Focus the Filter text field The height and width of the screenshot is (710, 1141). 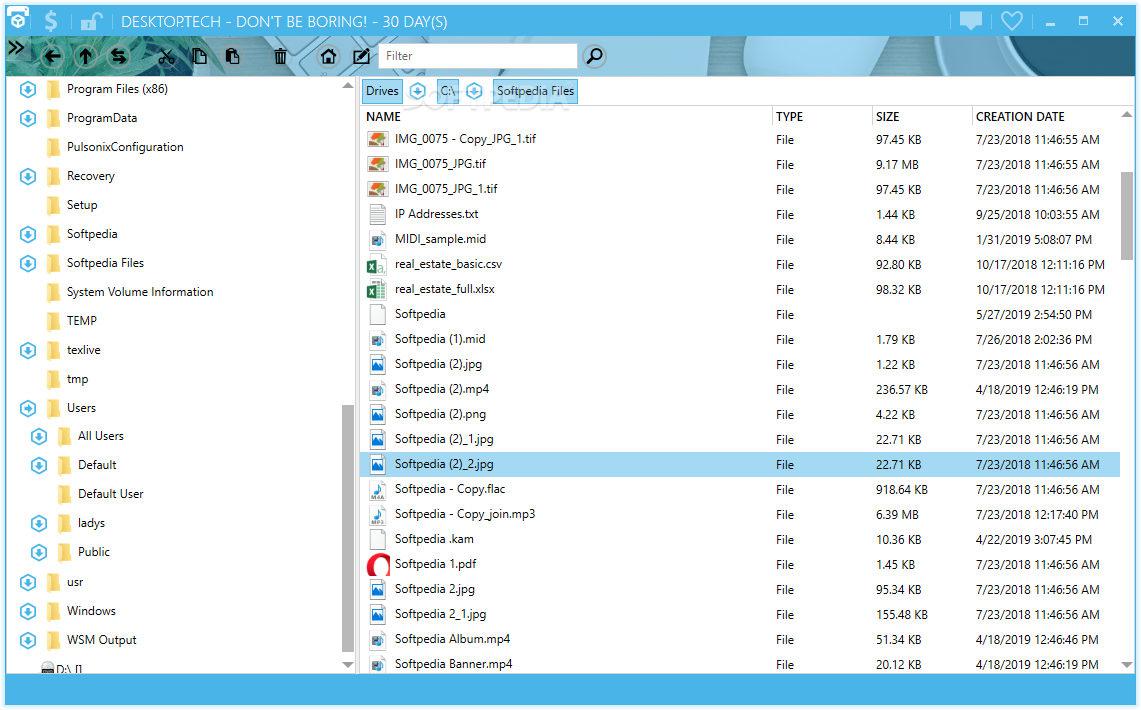tap(477, 56)
